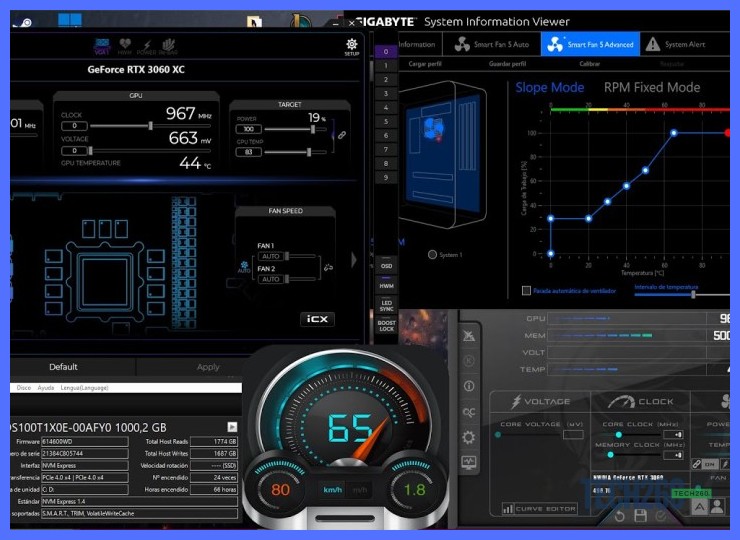
Task: Select profile slot 1
Action: (x=386, y=66)
